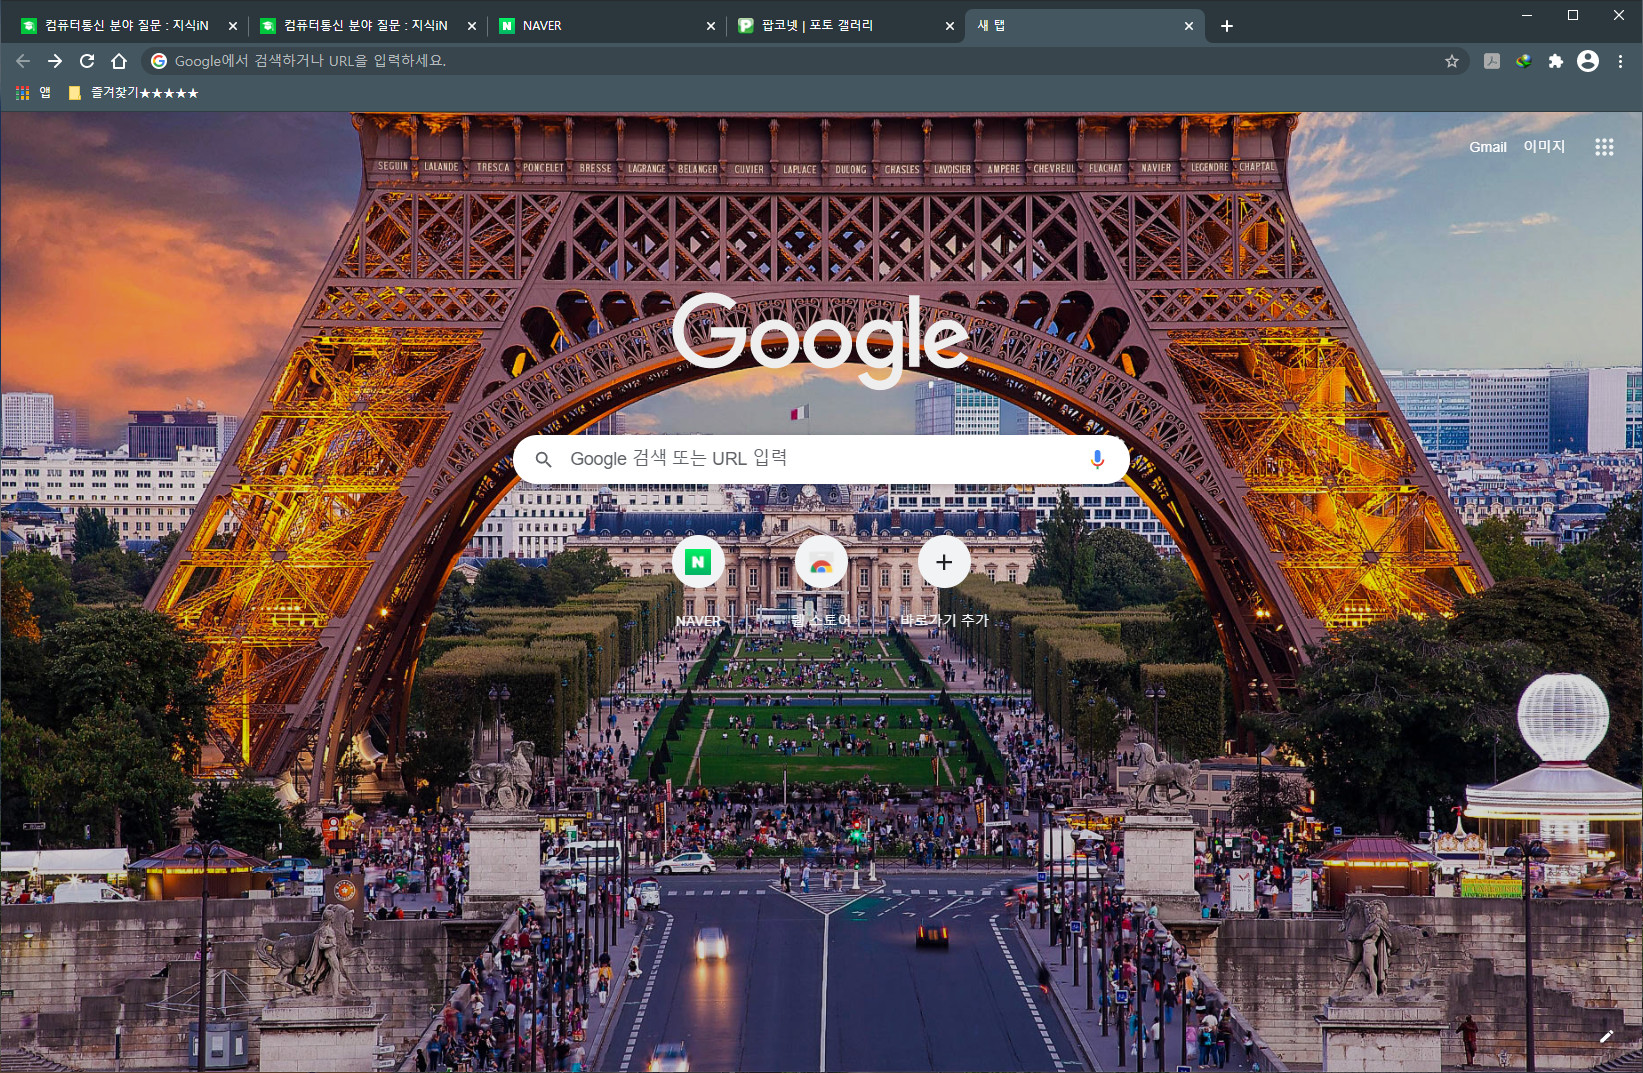
Task: Click the browser back arrow
Action: pos(23,61)
